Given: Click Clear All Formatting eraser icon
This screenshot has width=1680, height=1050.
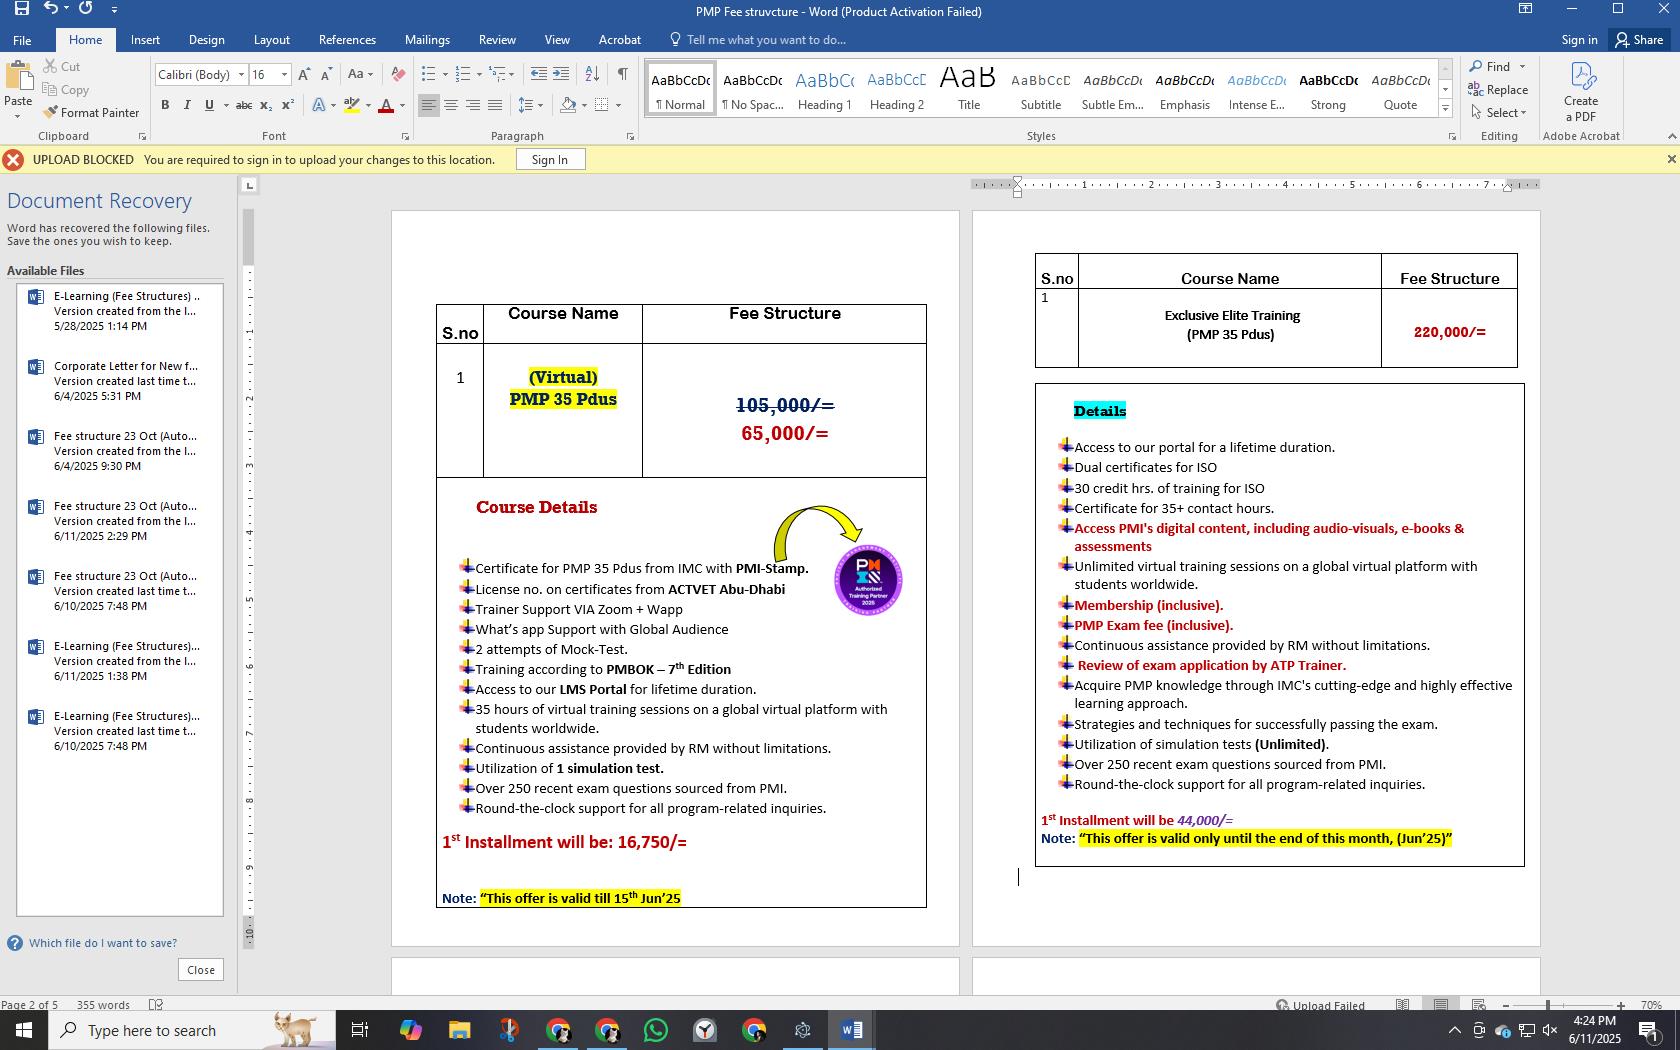Looking at the screenshot, I should tap(398, 75).
